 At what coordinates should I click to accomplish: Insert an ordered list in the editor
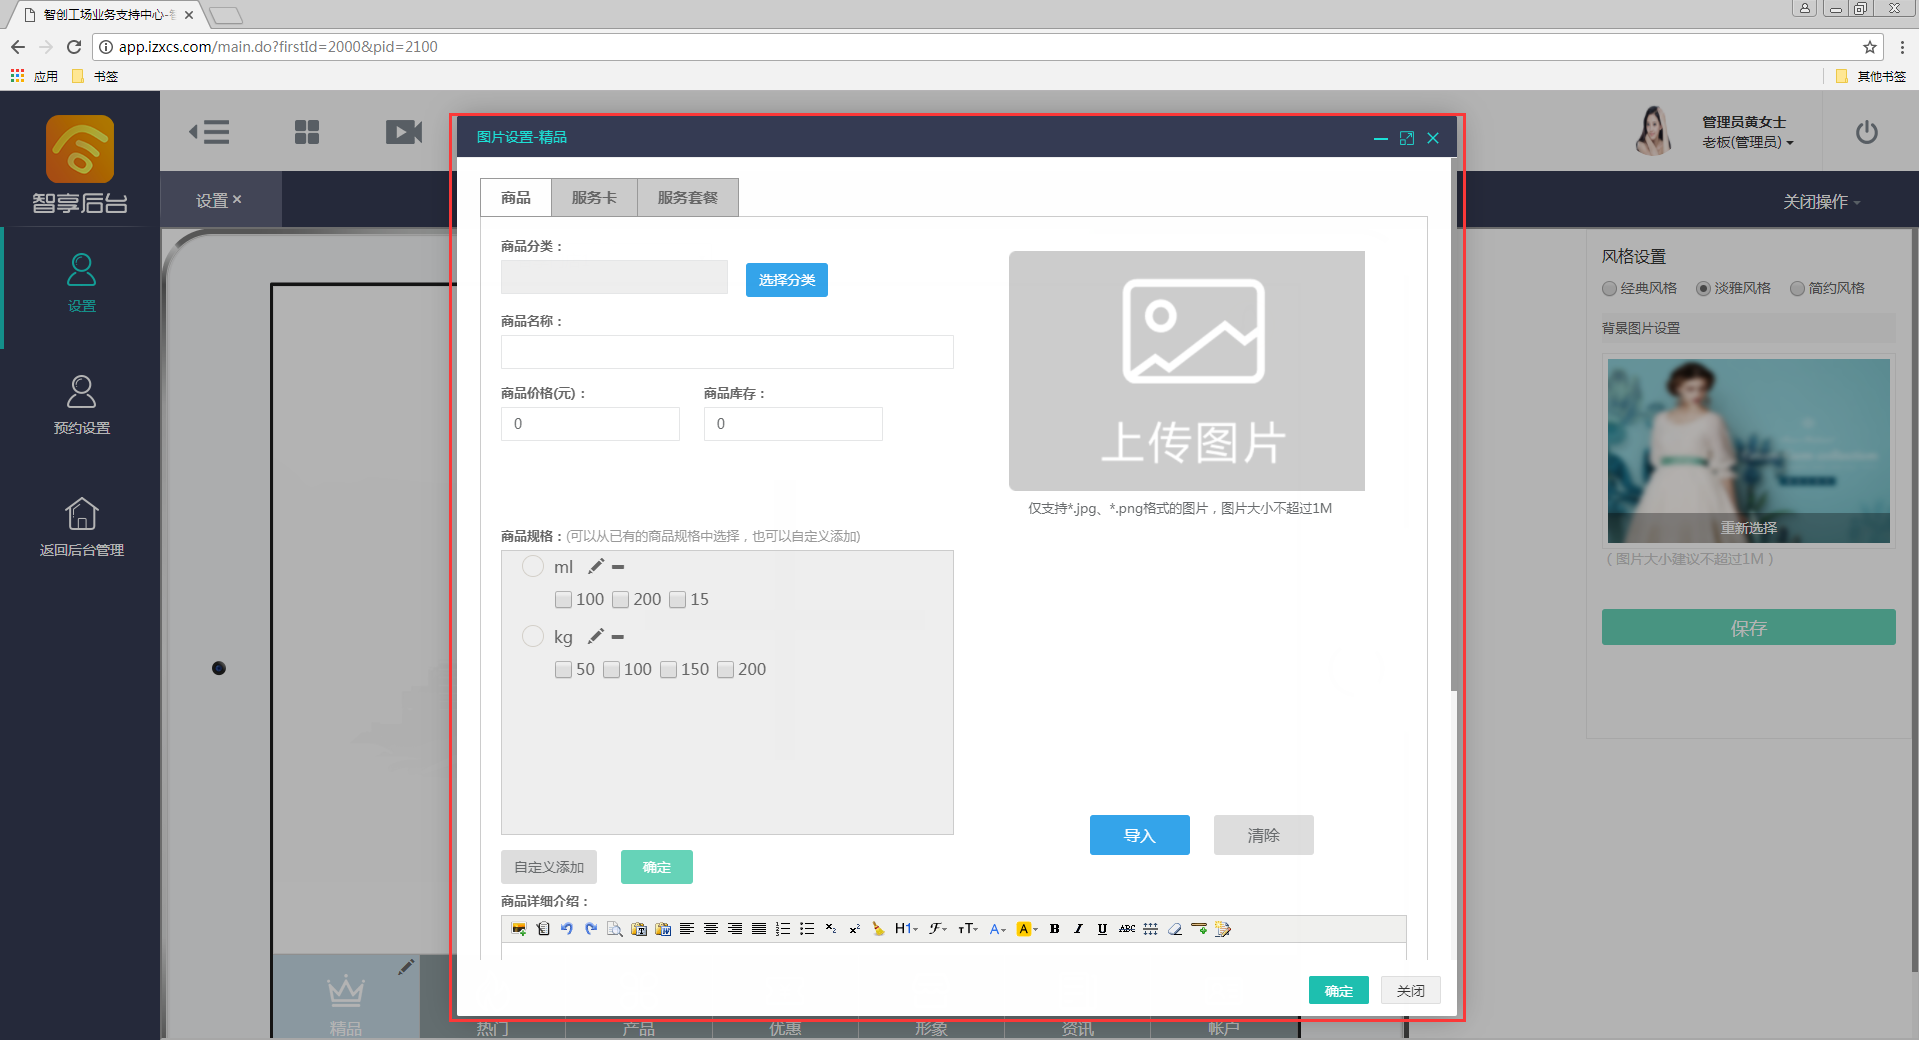point(783,929)
